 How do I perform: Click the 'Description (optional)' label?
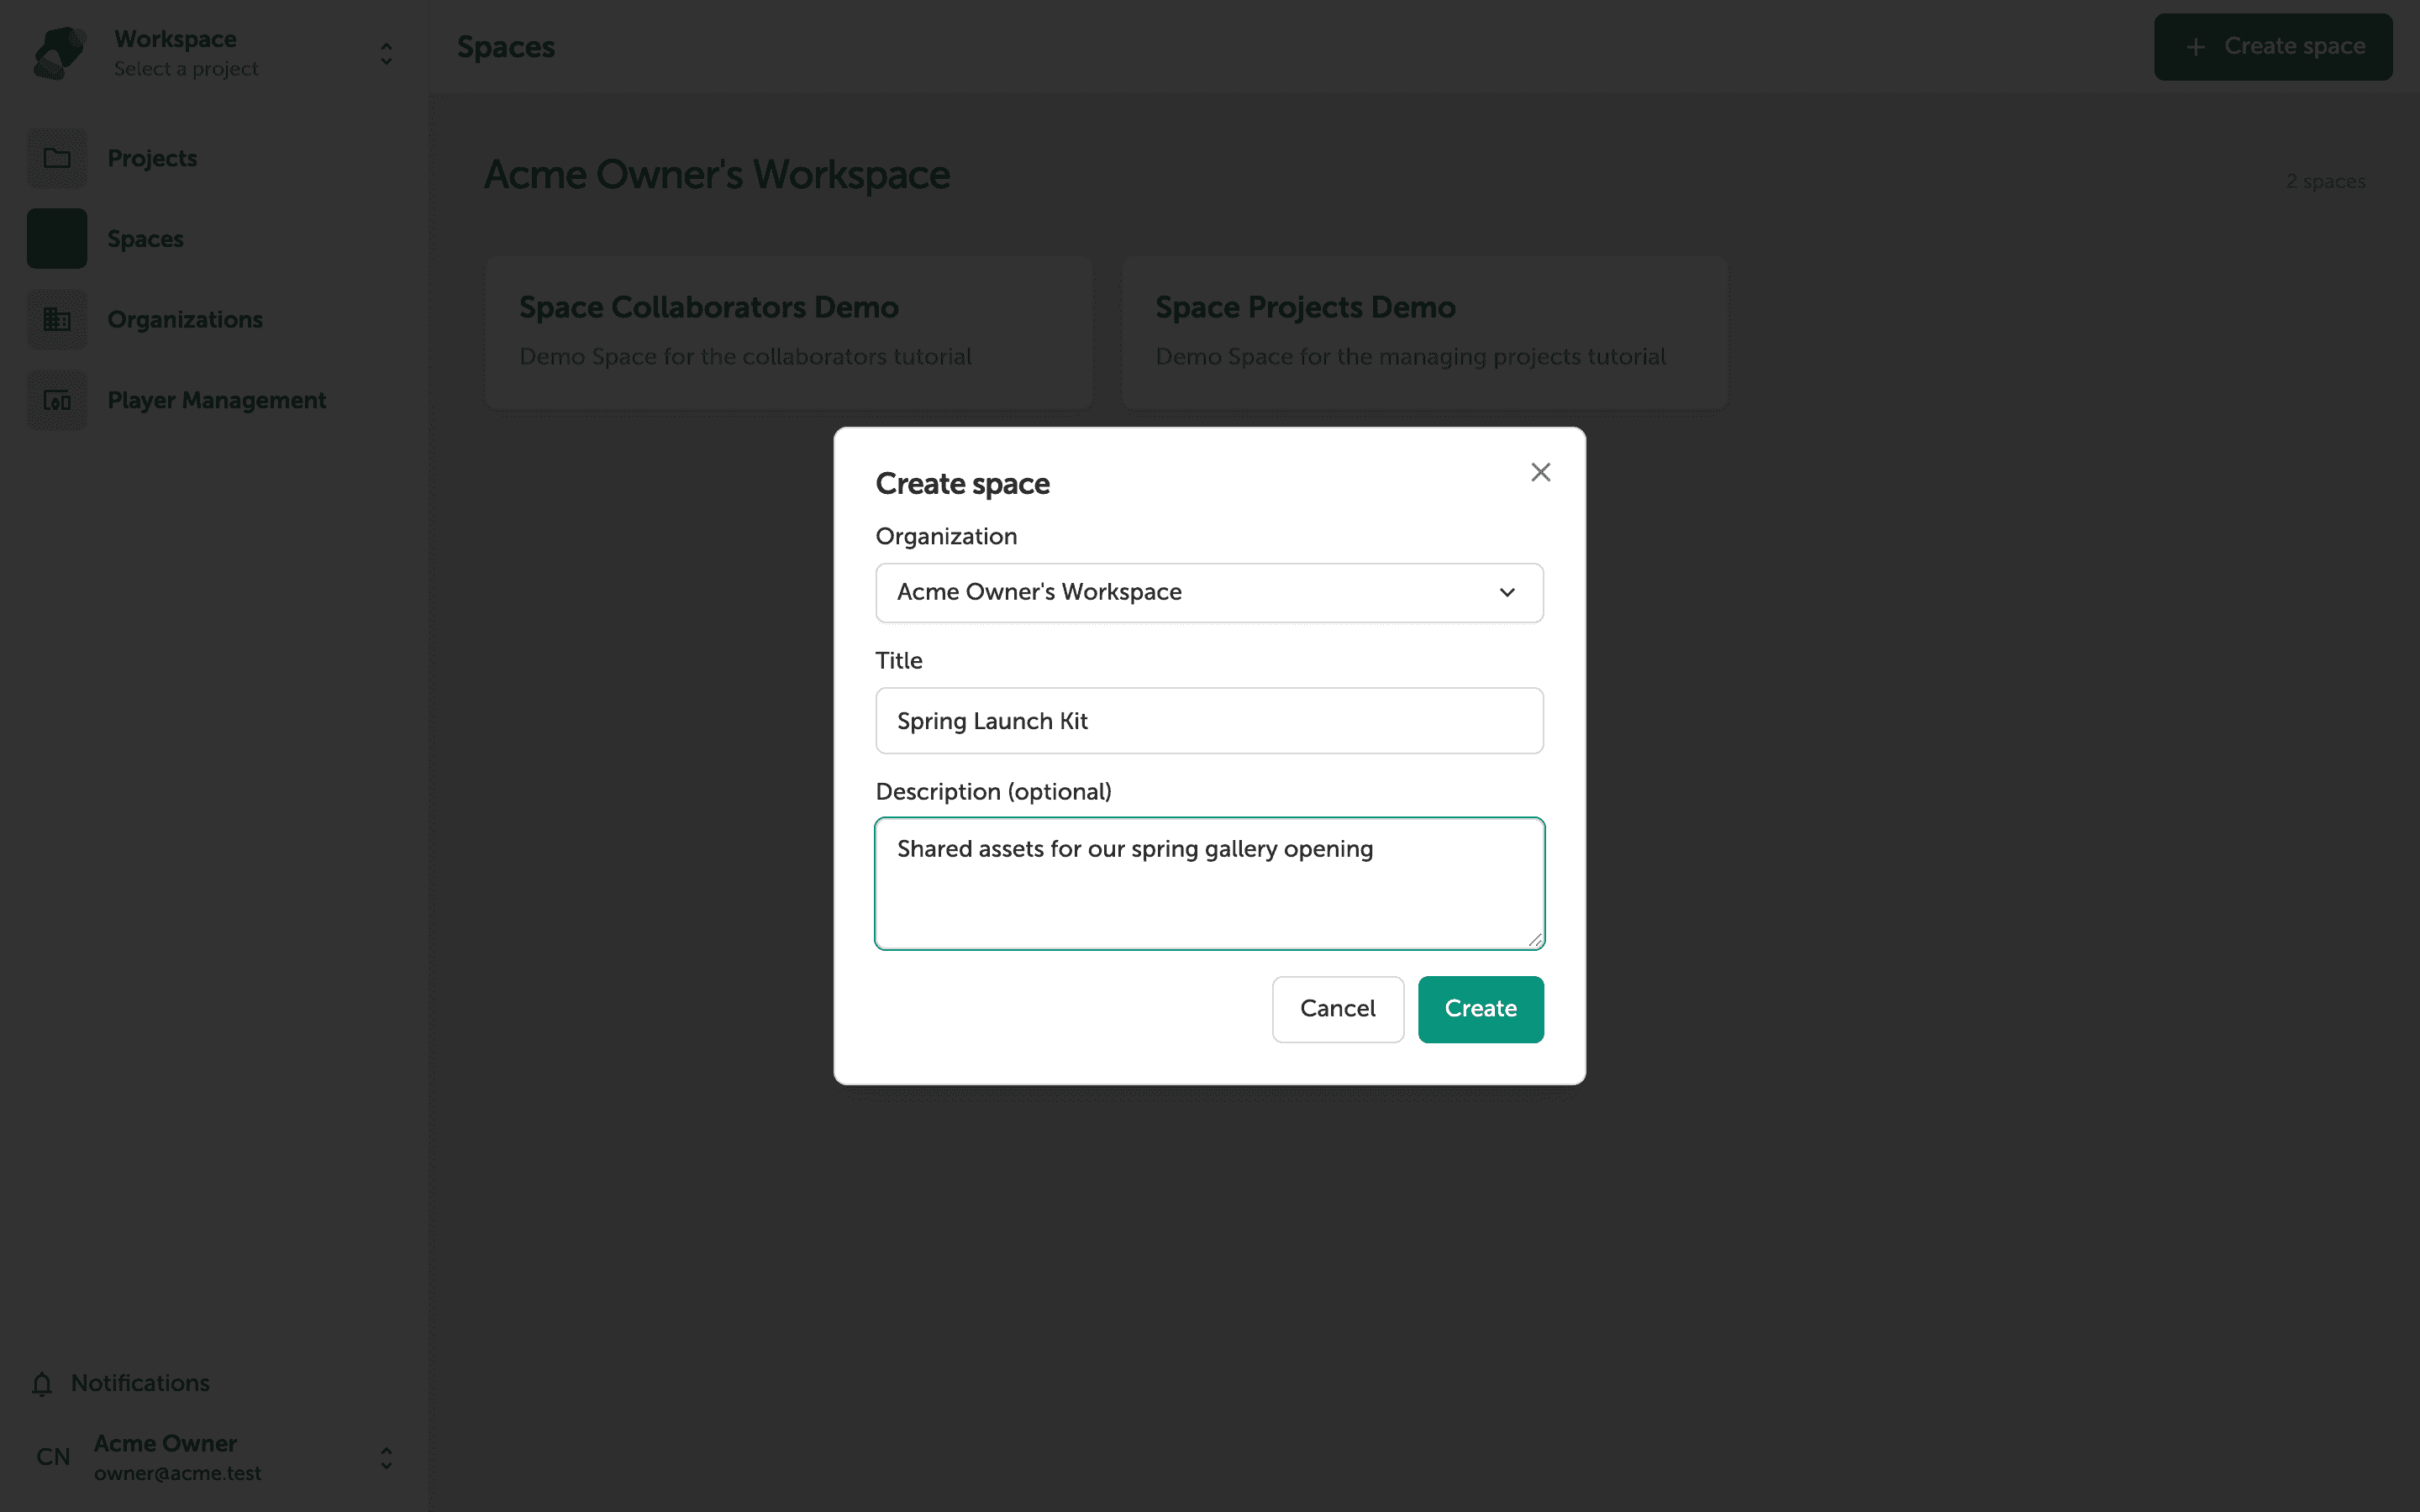(993, 792)
